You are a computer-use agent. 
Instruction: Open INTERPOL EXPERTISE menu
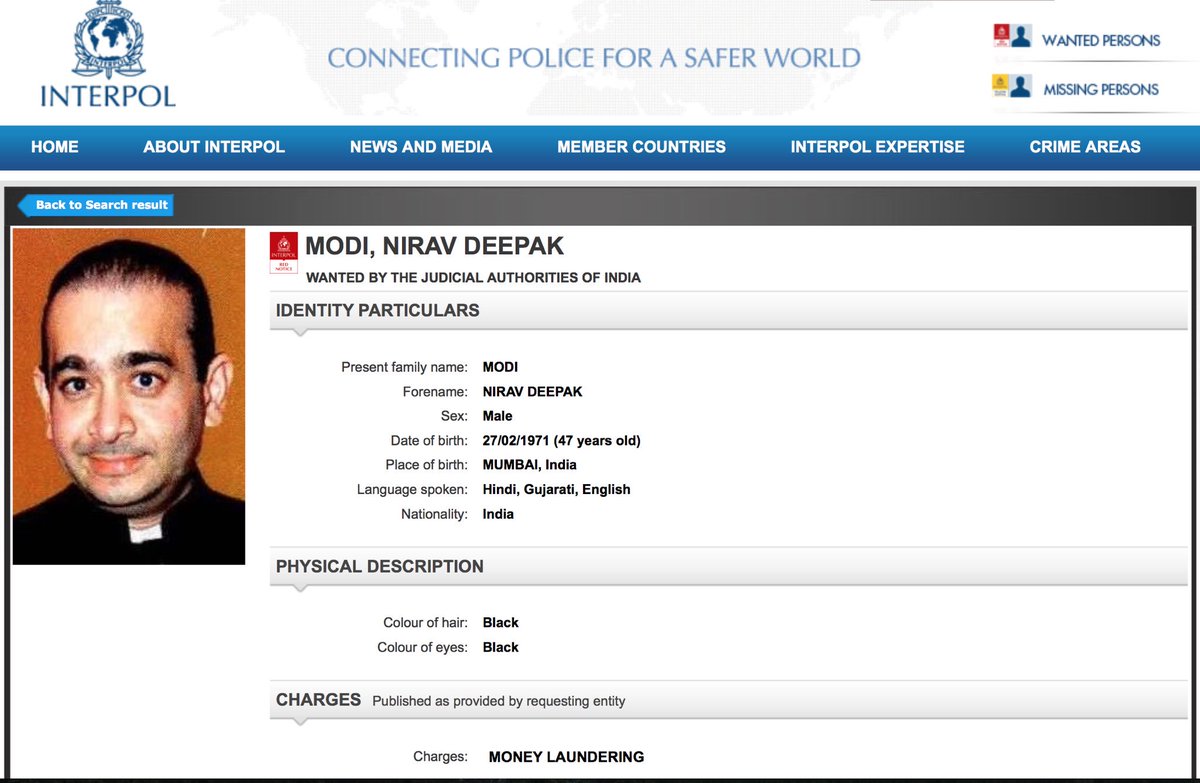877,147
